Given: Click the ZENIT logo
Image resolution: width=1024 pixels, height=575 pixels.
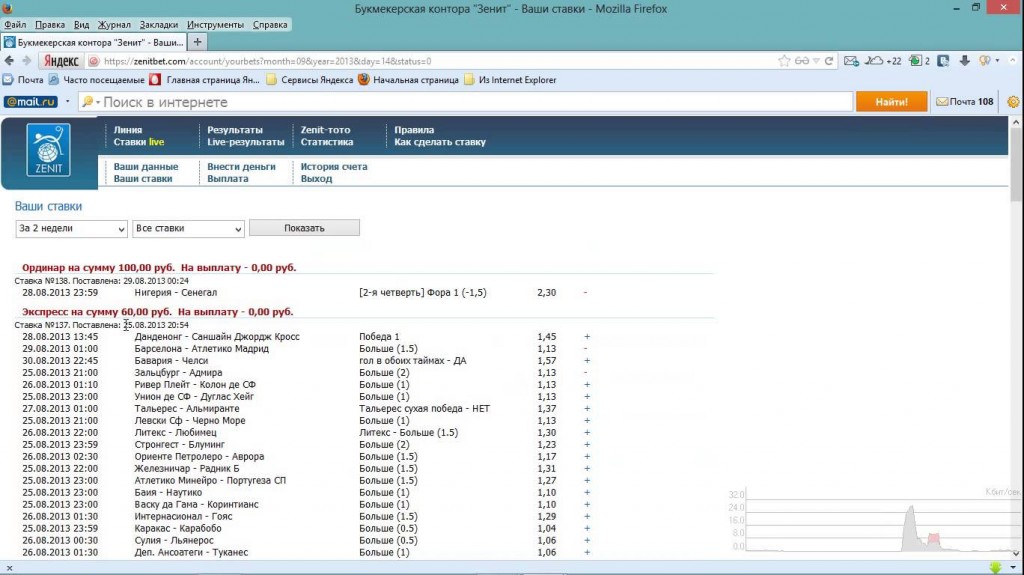Looking at the screenshot, I should (48, 150).
